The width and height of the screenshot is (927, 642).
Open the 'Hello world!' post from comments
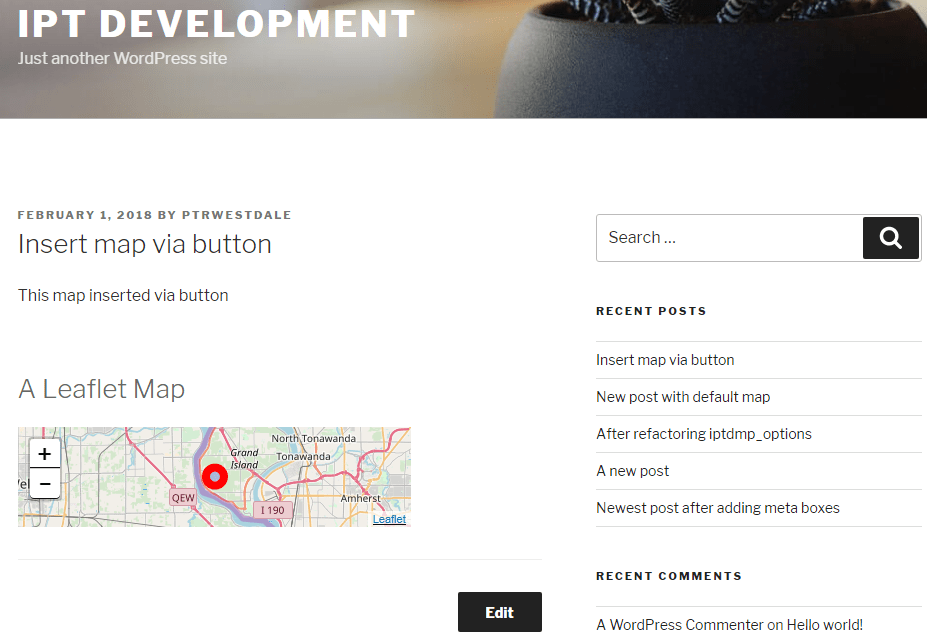pyautogui.click(x=823, y=624)
